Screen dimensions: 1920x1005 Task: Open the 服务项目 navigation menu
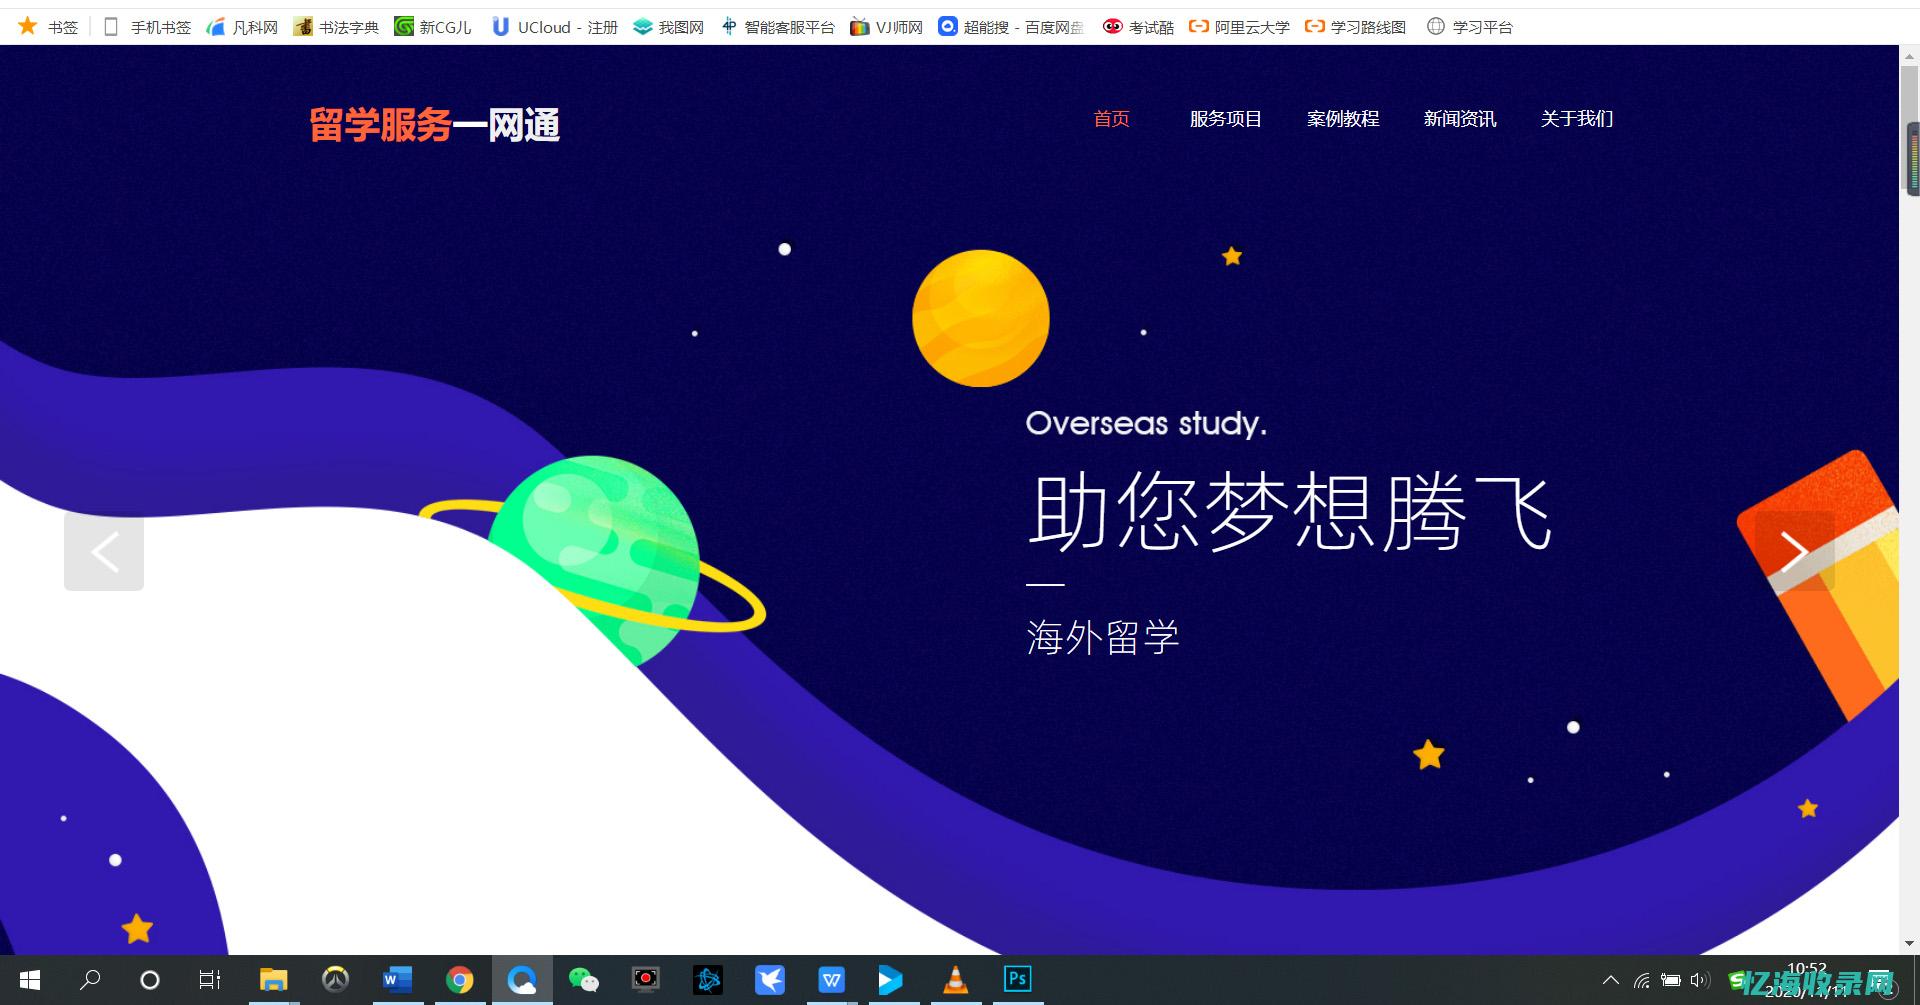tap(1226, 118)
